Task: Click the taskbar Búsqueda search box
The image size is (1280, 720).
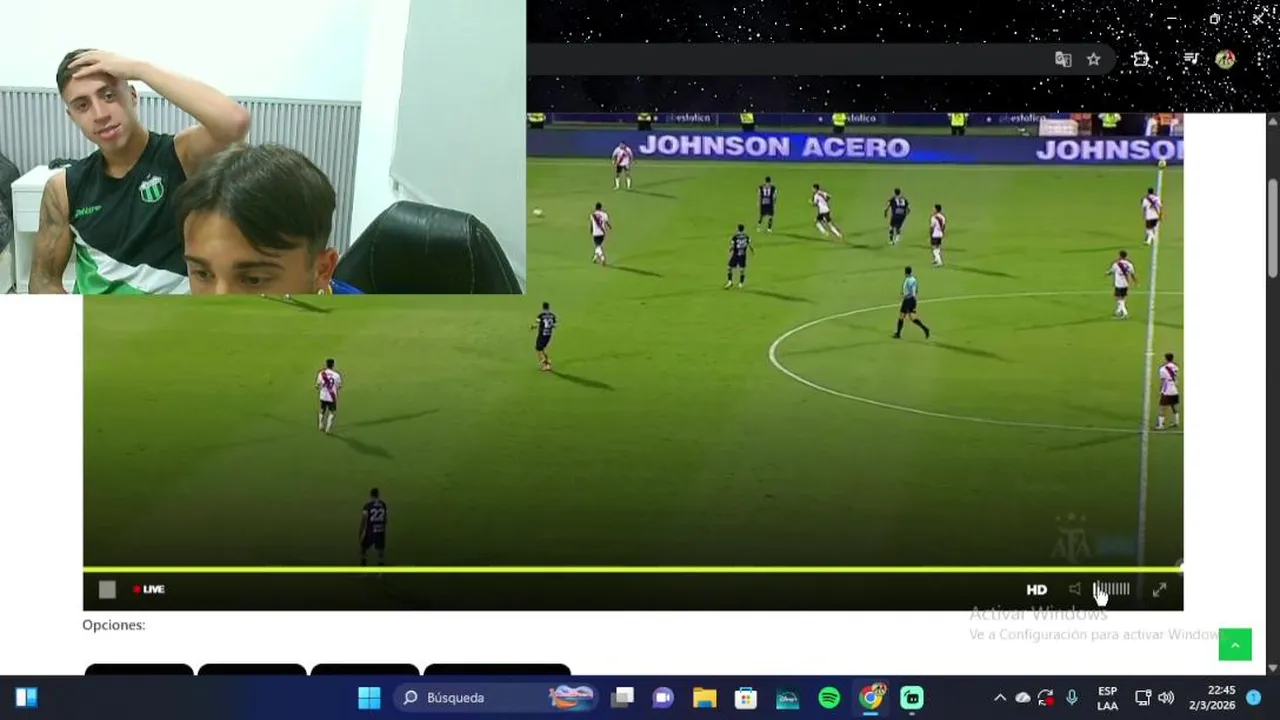Action: (x=495, y=698)
